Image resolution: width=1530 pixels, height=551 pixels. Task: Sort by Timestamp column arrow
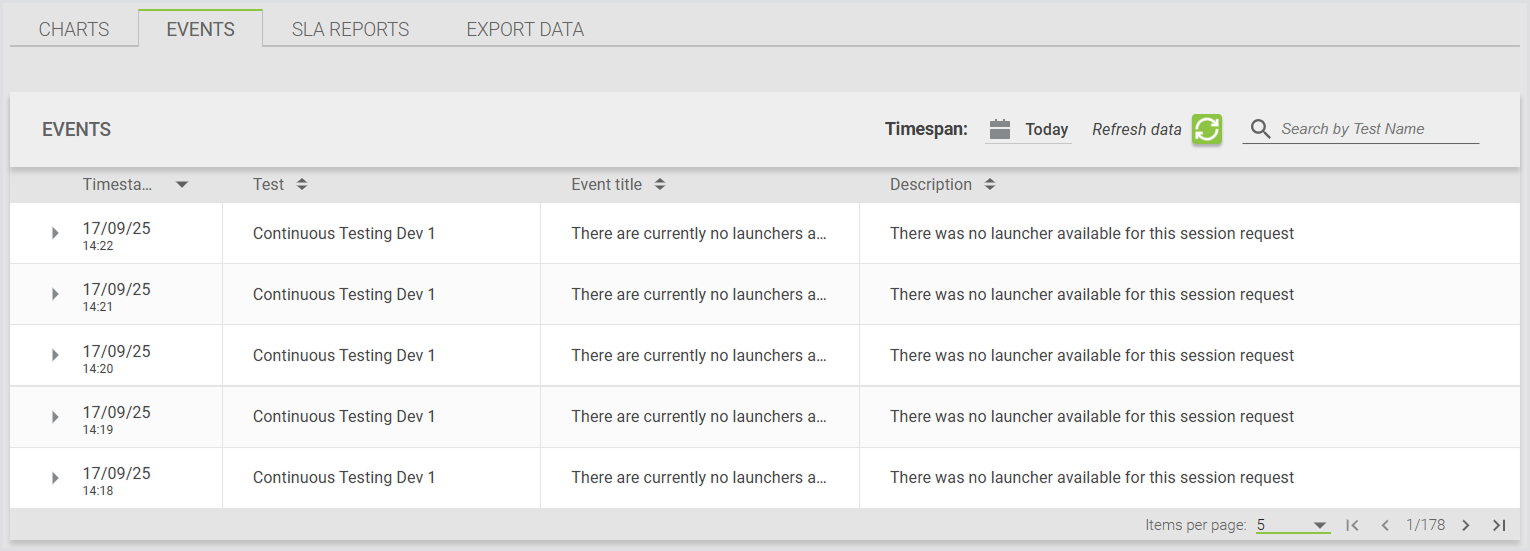181,185
